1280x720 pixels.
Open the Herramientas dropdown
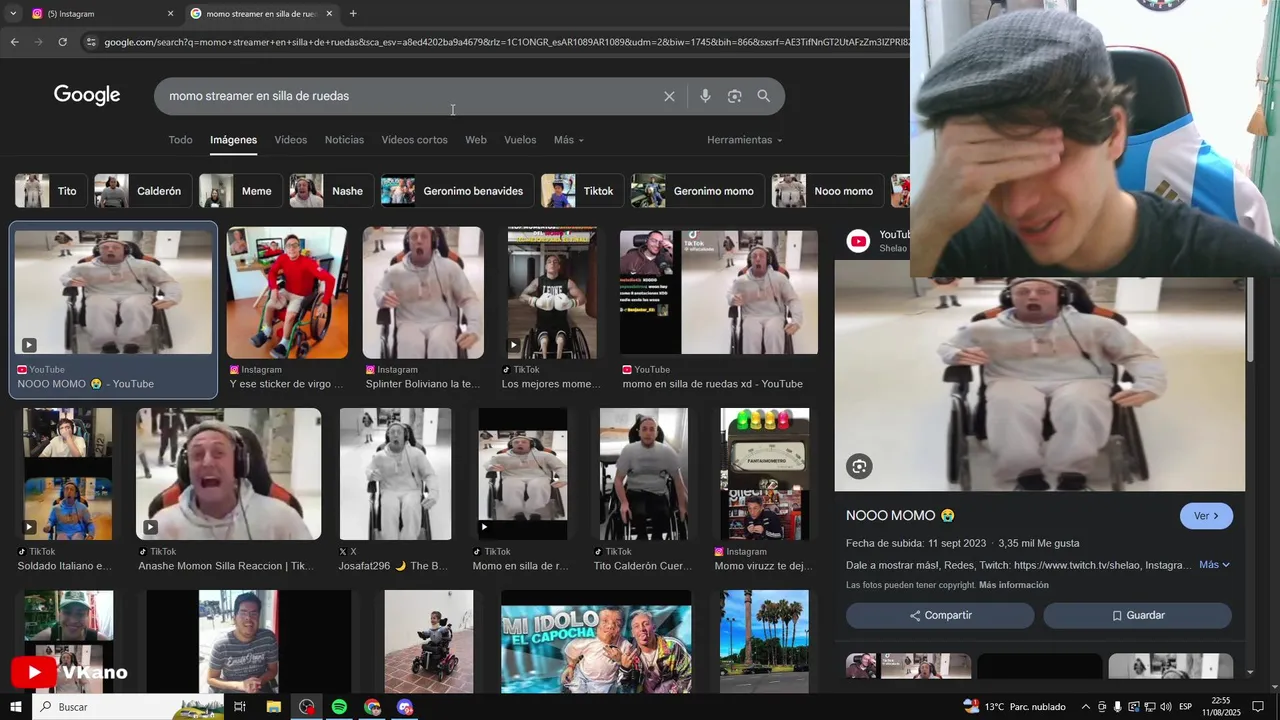click(744, 140)
